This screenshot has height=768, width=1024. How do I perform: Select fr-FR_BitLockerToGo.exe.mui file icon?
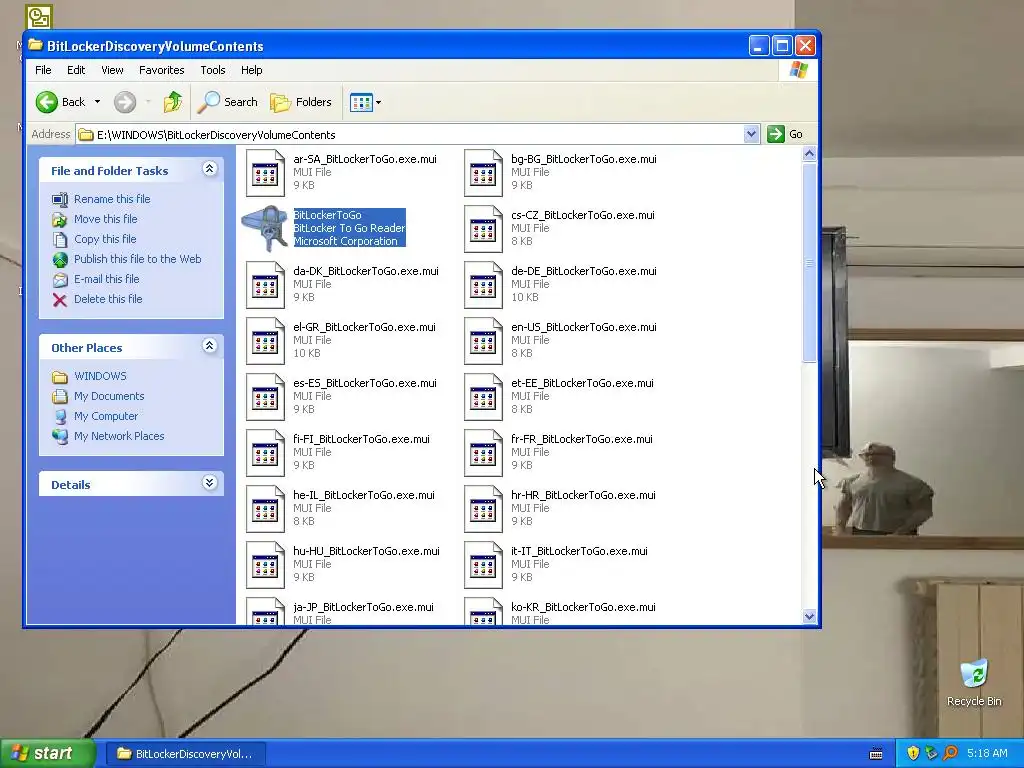tap(483, 453)
